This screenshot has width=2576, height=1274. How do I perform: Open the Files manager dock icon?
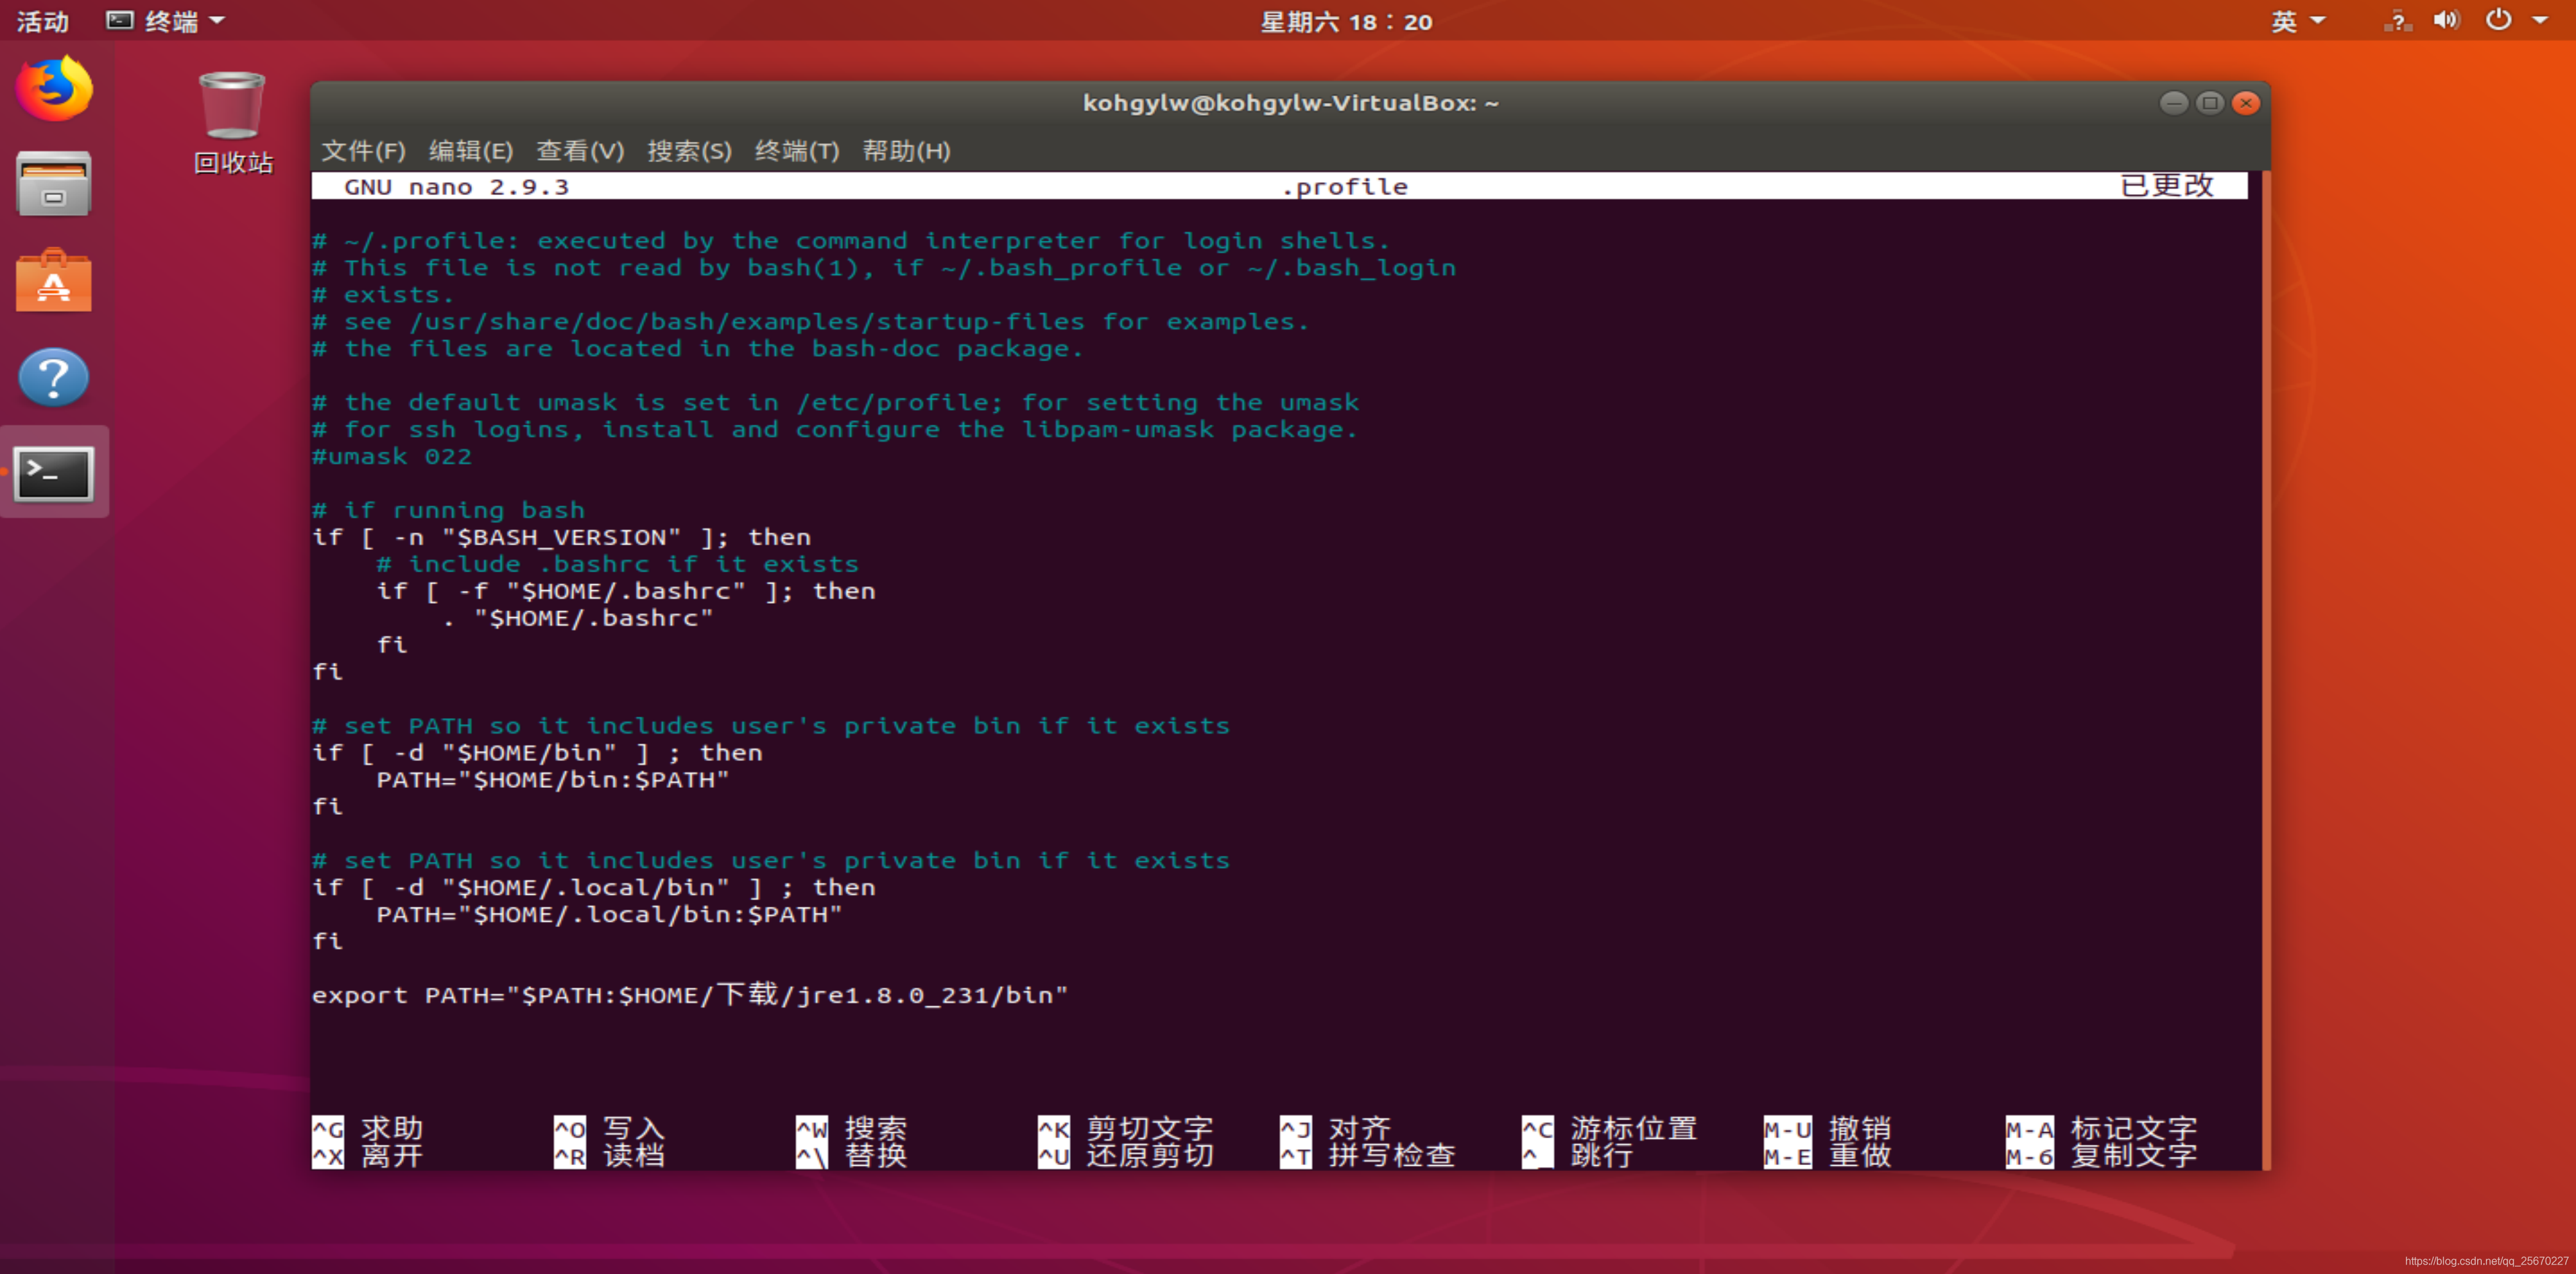[x=54, y=185]
